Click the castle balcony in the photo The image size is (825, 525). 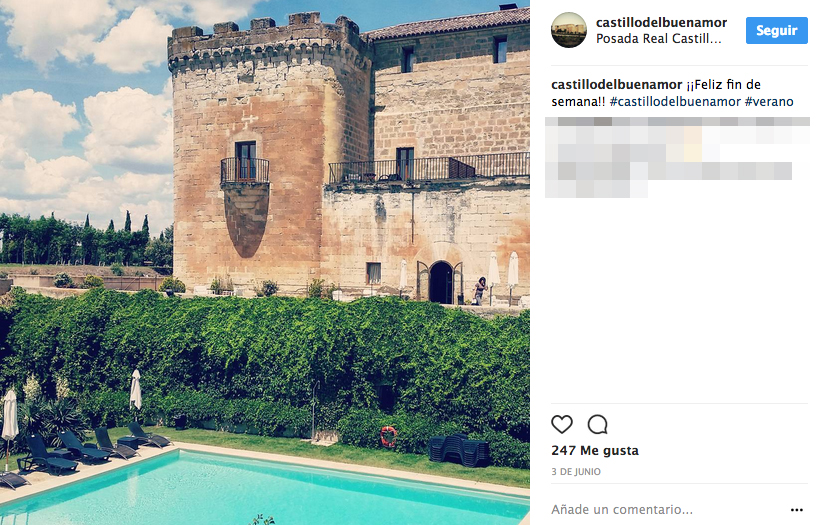(245, 170)
